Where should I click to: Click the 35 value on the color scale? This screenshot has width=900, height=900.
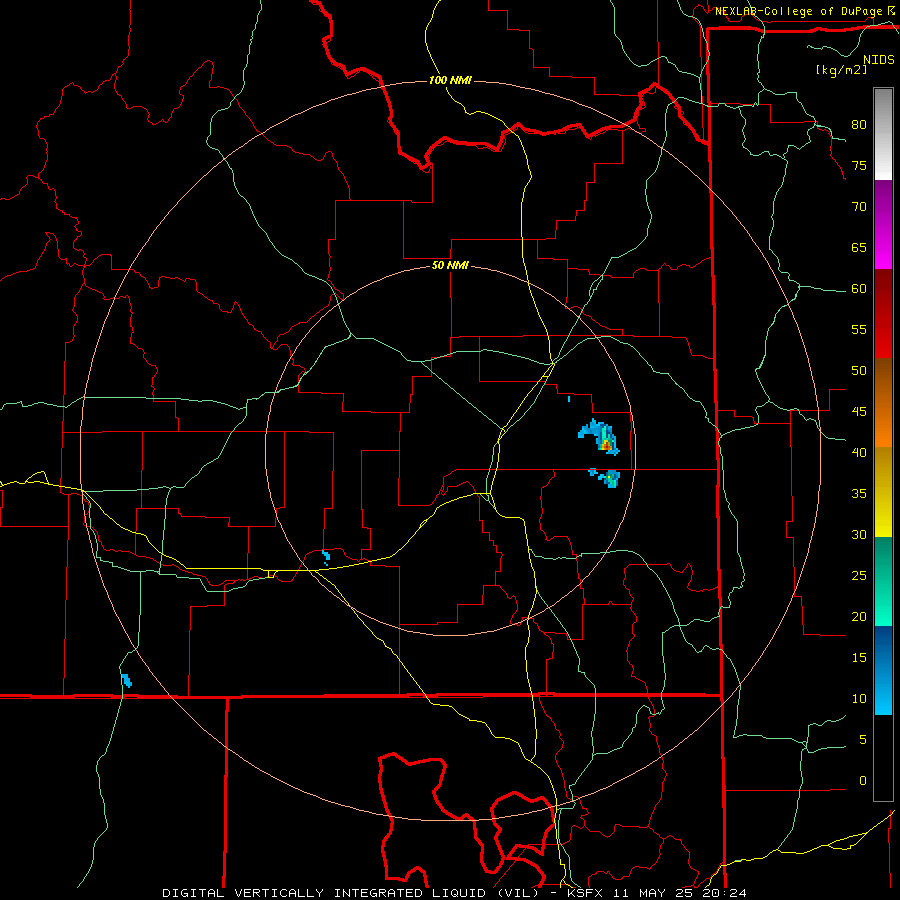pos(859,494)
